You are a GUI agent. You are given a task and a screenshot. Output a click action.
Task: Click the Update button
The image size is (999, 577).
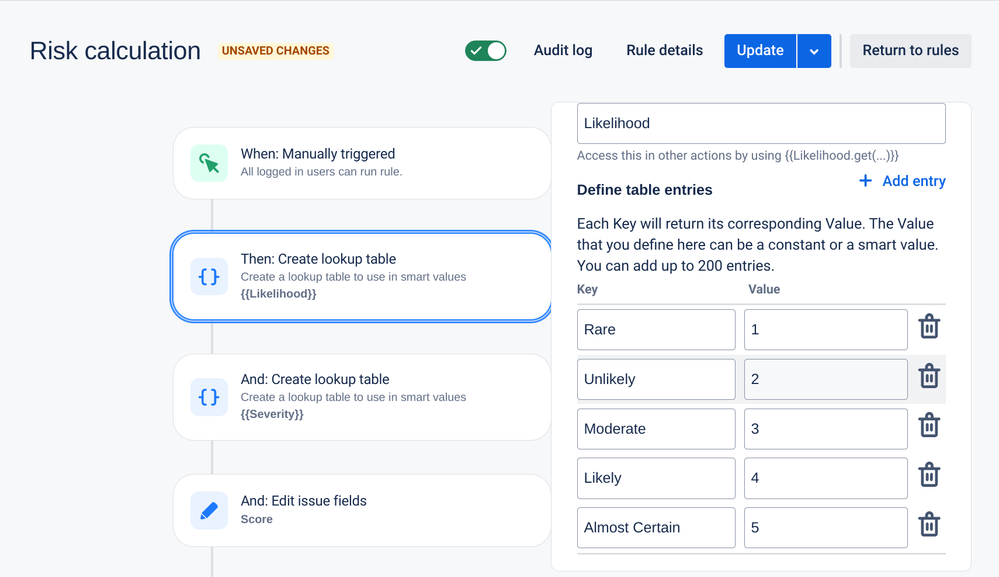pyautogui.click(x=760, y=51)
